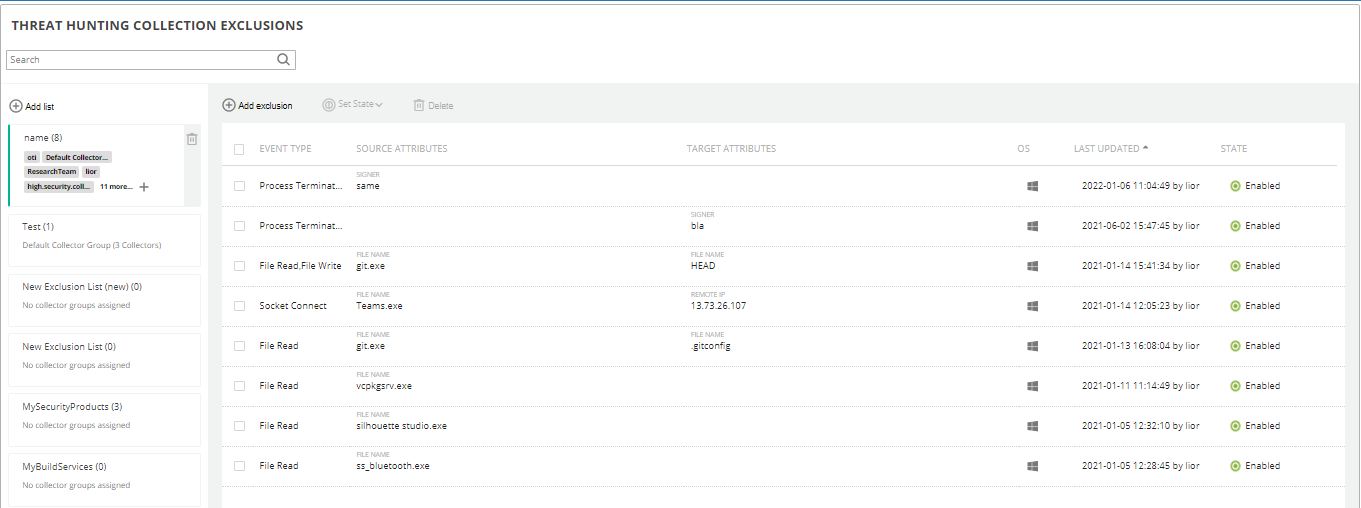Click the Add exclusion plus icon

pyautogui.click(x=229, y=105)
